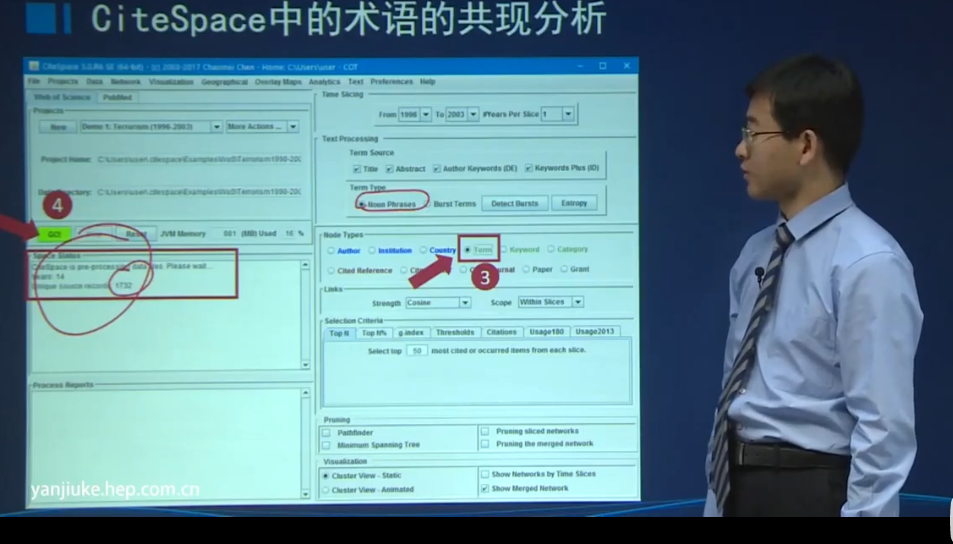Viewport: 953px width, 544px height.
Task: Select the Grant node type
Action: click(564, 269)
